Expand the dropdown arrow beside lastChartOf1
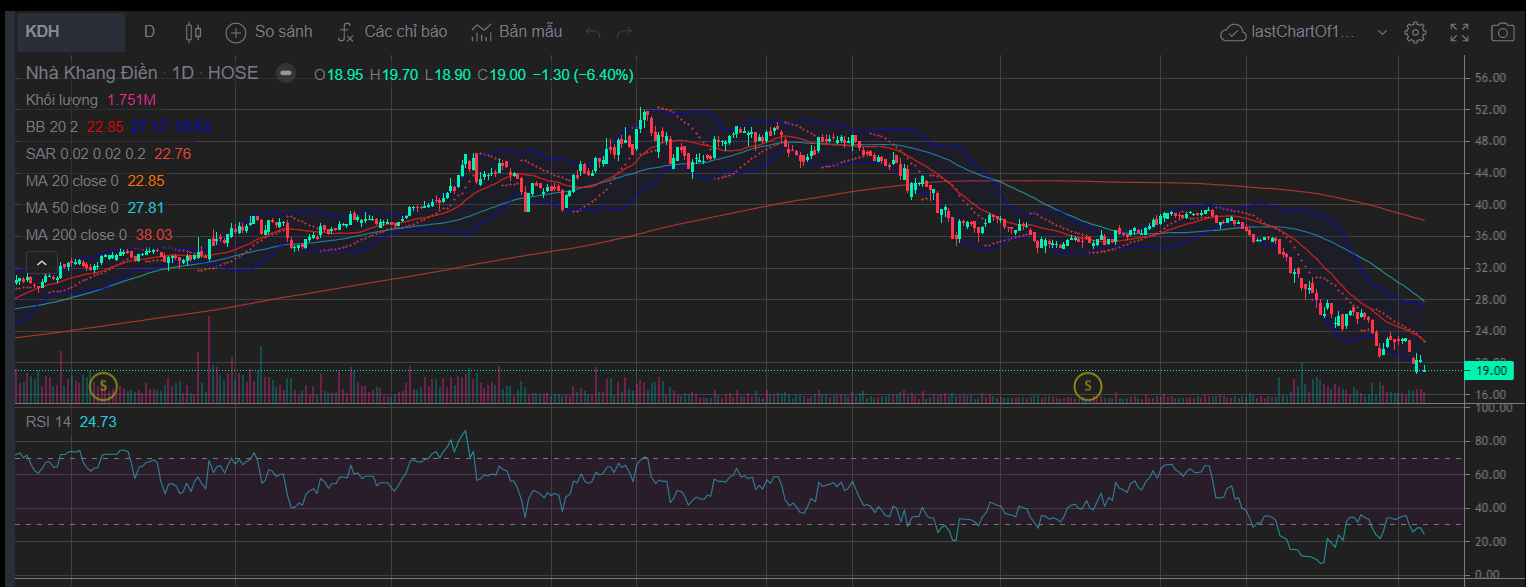Screen dimensions: 1526x587 pyautogui.click(x=1382, y=32)
